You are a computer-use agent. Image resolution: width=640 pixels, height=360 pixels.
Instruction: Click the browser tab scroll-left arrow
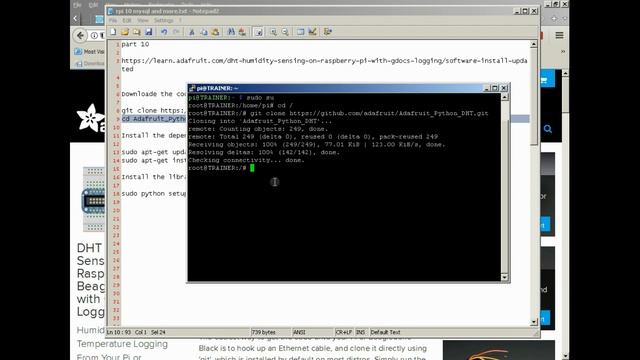pos(76,18)
